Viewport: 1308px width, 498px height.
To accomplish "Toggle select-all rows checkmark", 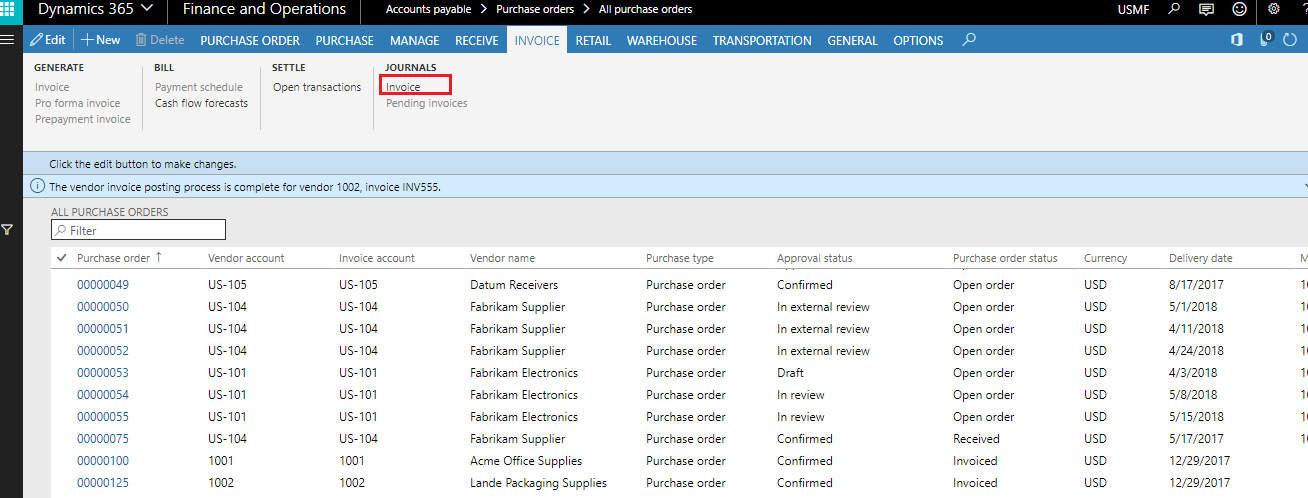I will tap(62, 258).
